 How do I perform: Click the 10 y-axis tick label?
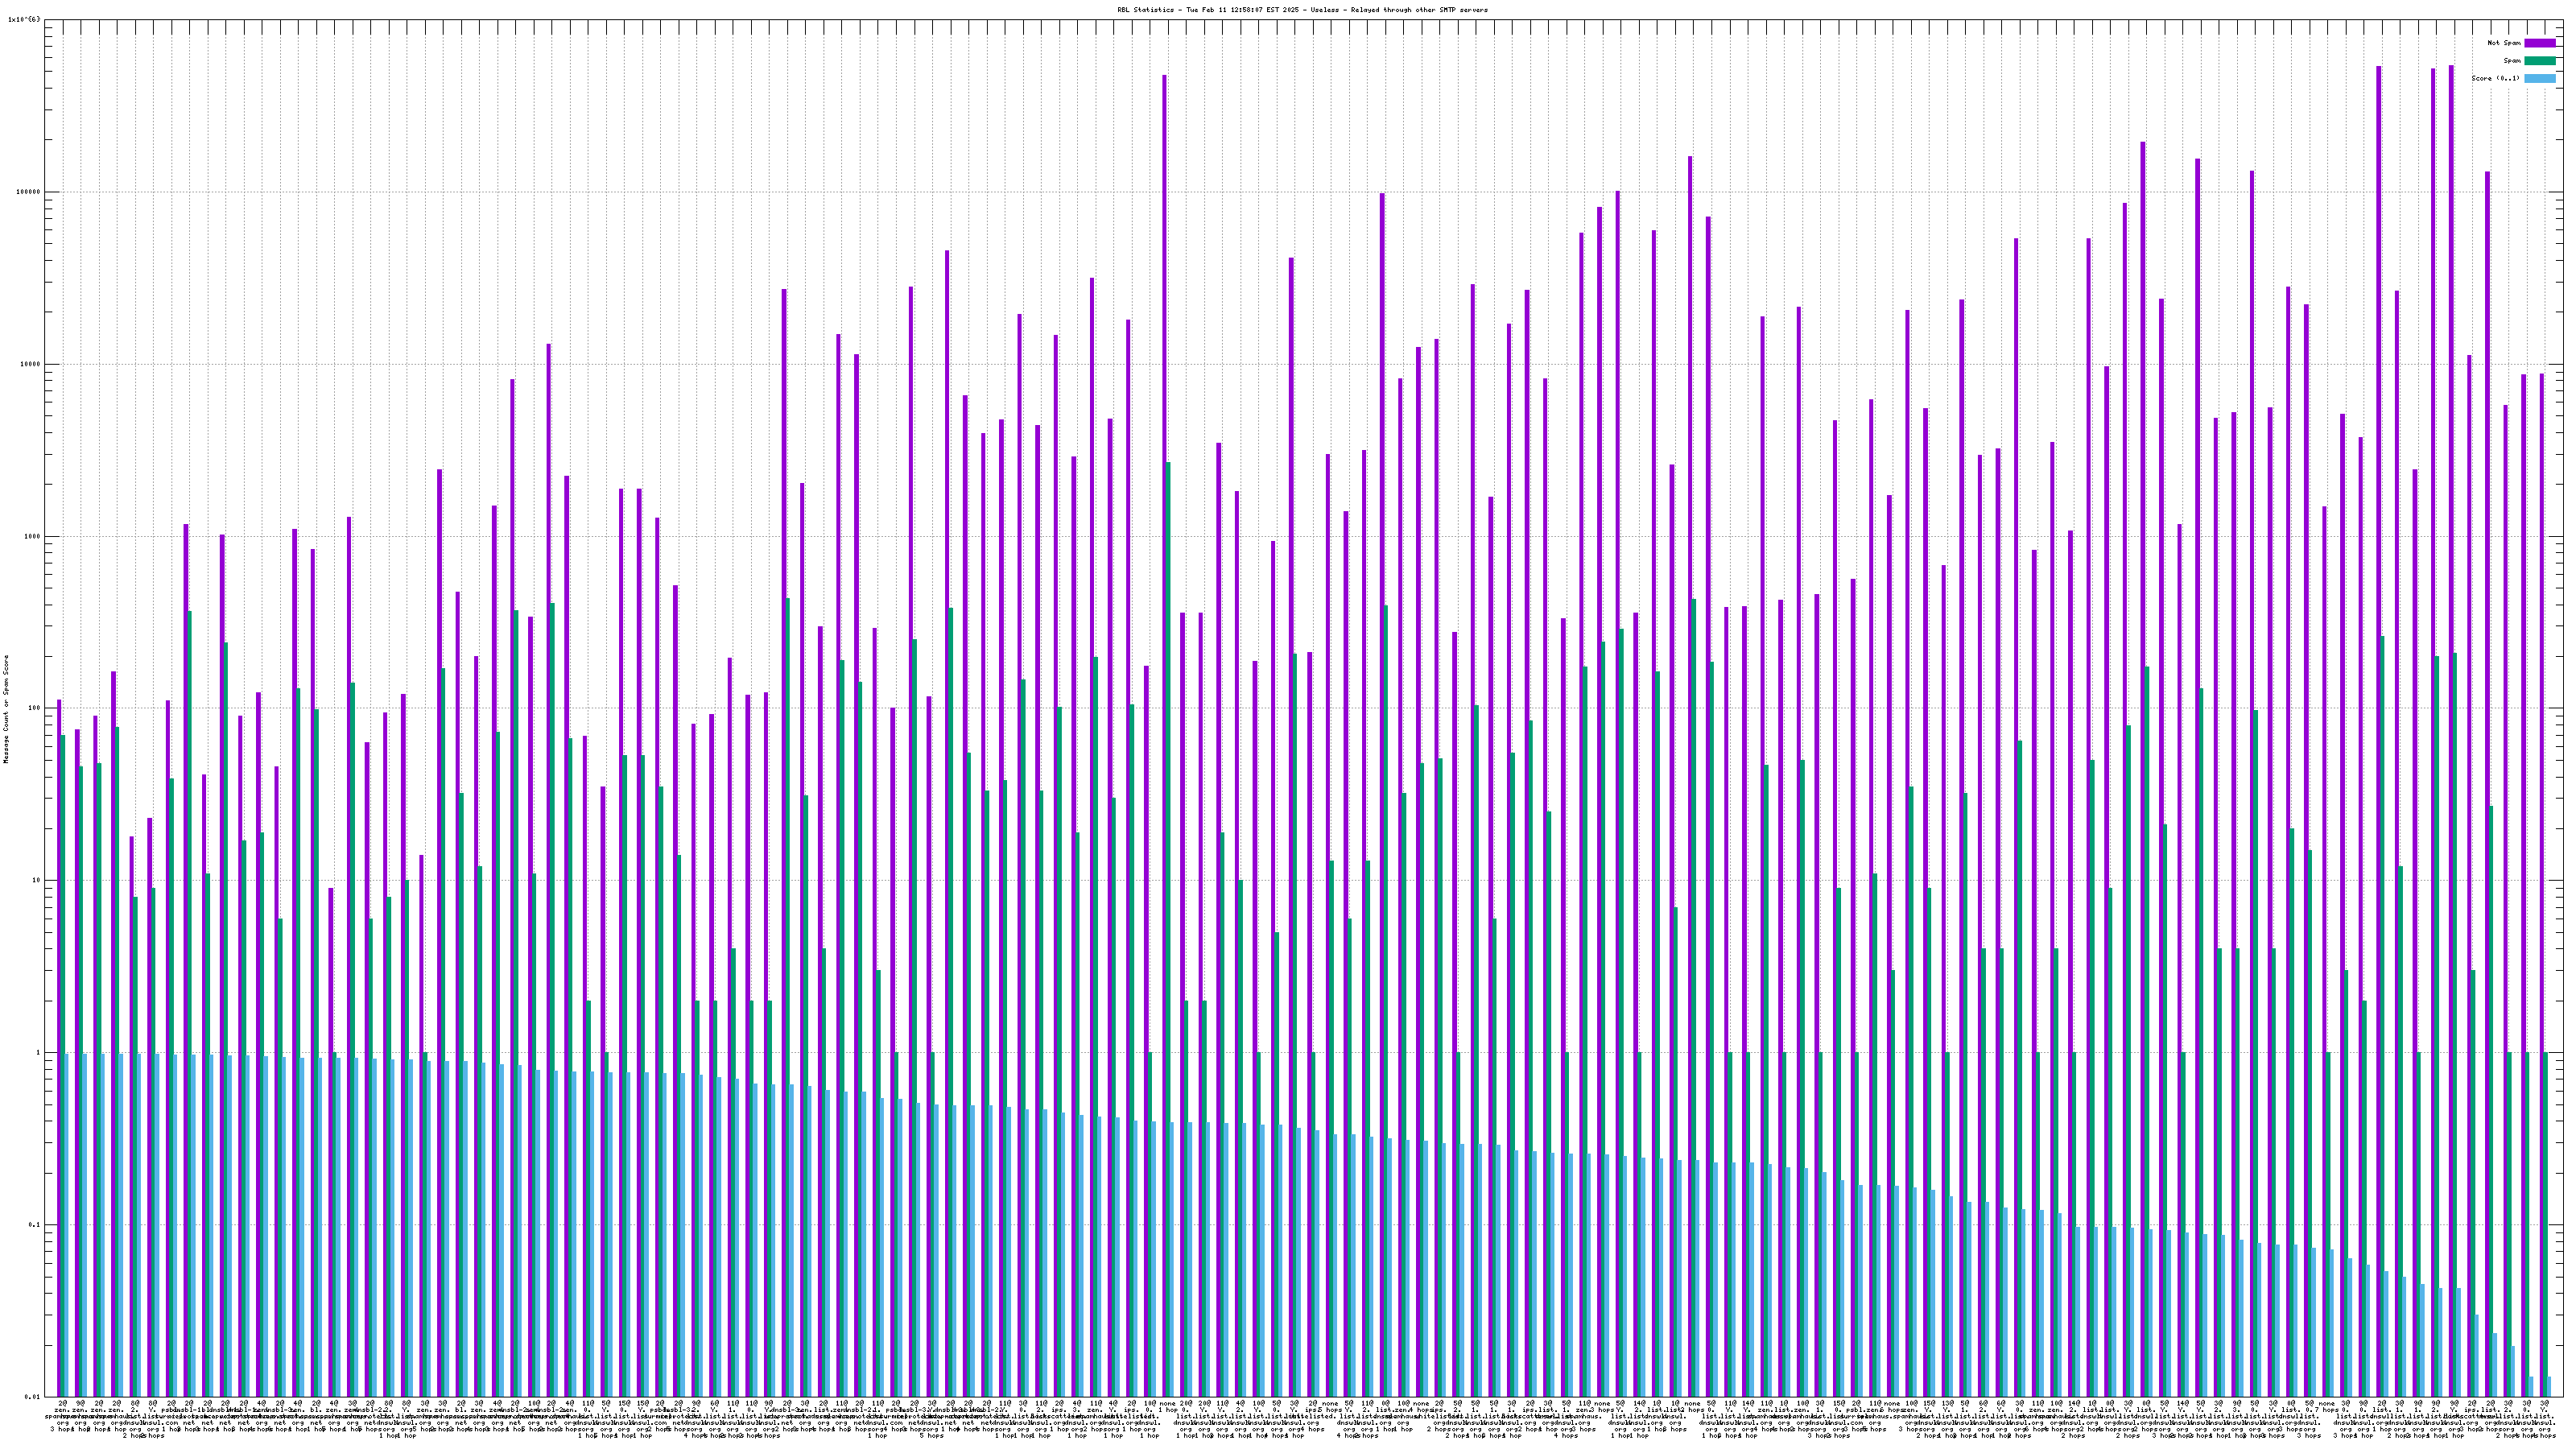pos(38,880)
